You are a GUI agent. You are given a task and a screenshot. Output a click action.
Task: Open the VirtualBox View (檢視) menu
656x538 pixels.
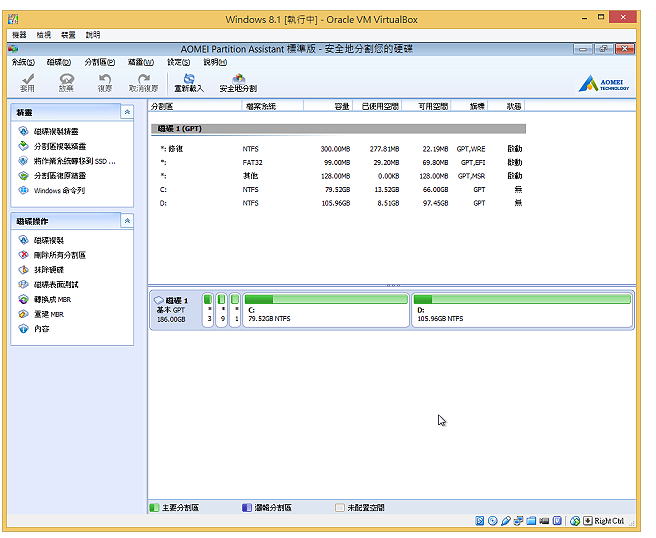coord(44,35)
